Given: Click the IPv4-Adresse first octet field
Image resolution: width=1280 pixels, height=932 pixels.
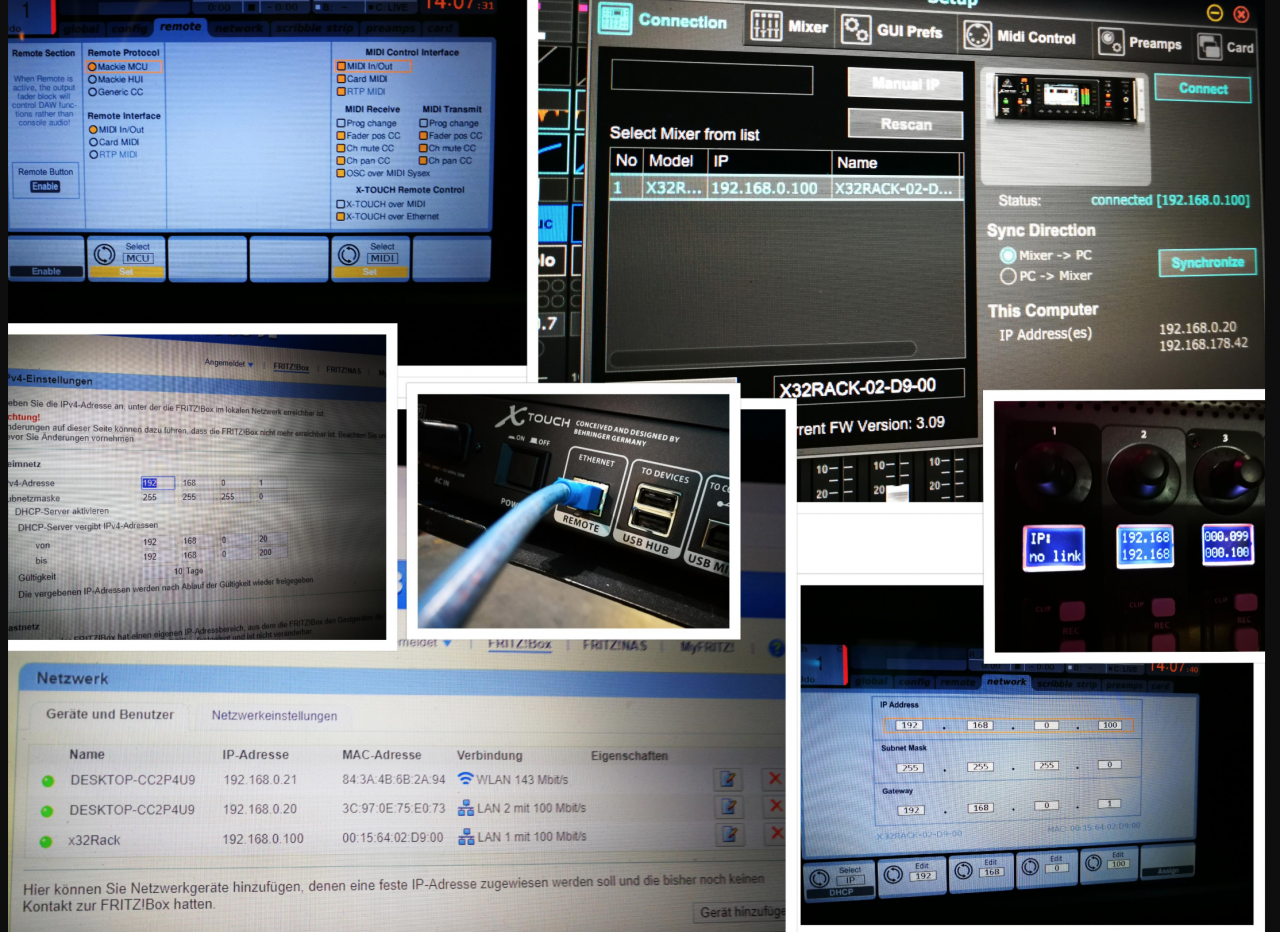Looking at the screenshot, I should tap(157, 483).
